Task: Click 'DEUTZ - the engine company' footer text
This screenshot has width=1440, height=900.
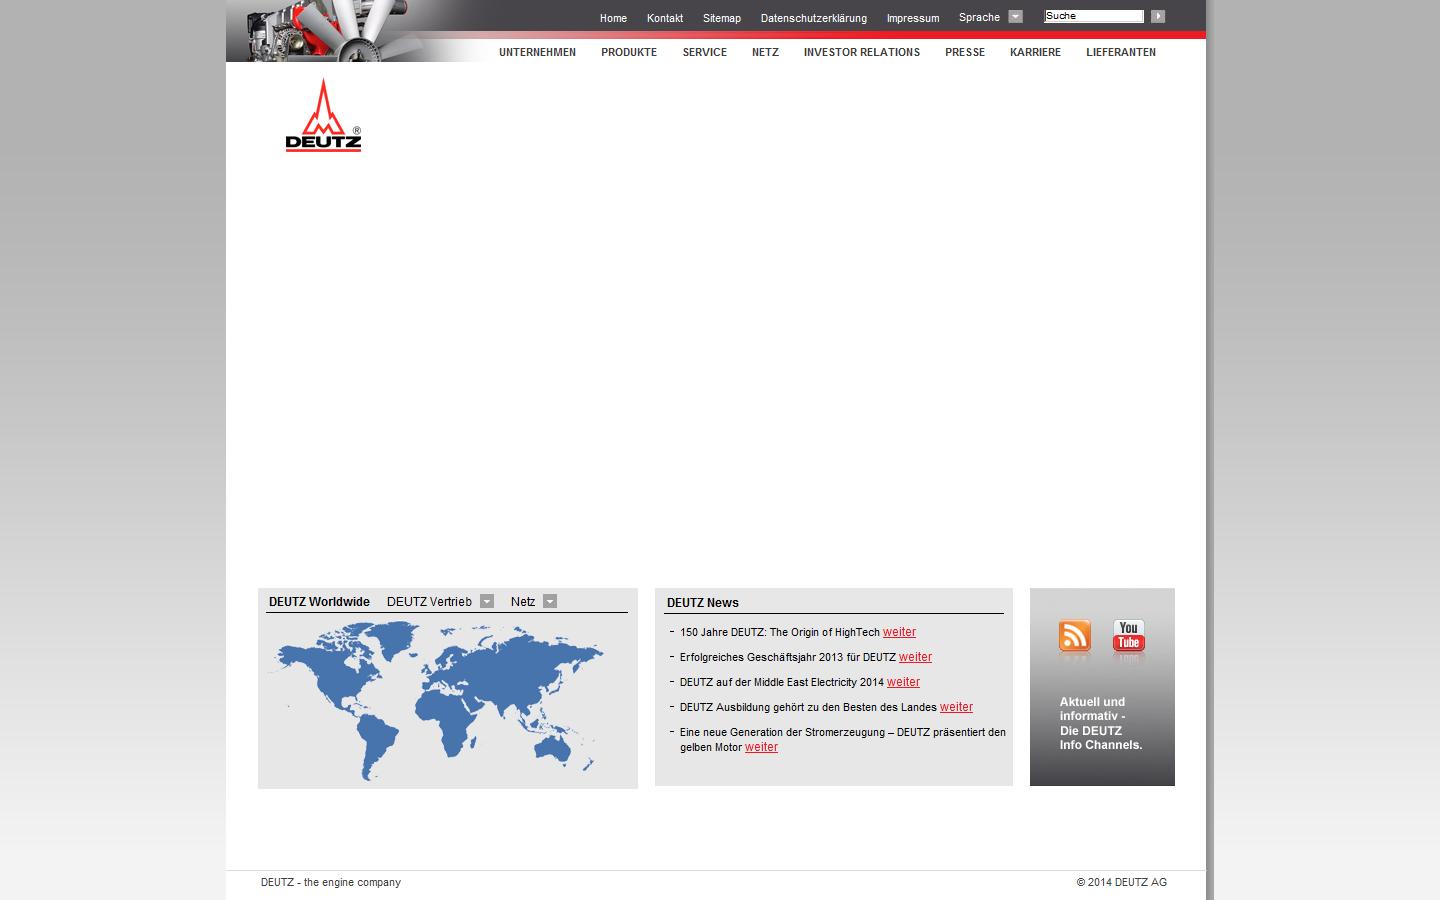Action: [x=331, y=882]
